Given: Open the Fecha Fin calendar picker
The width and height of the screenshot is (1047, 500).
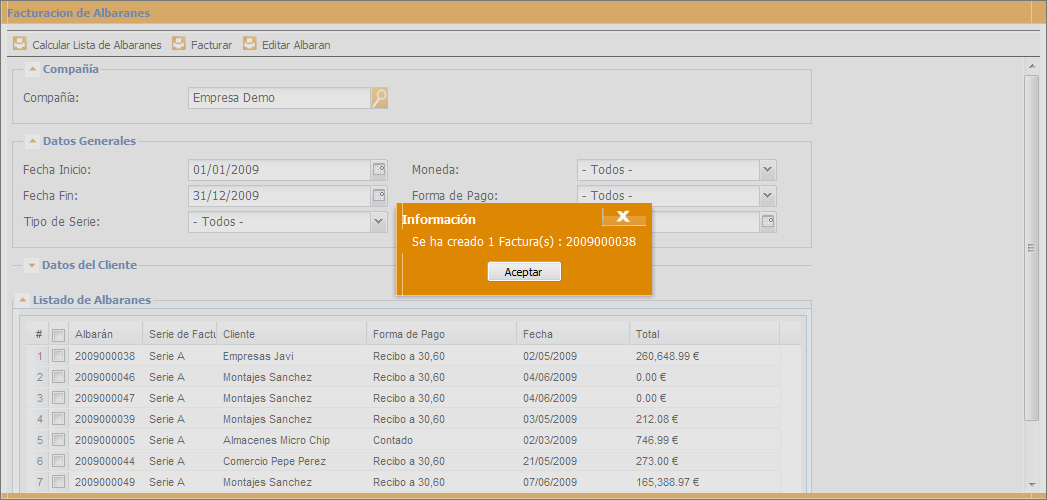Looking at the screenshot, I should point(379,196).
